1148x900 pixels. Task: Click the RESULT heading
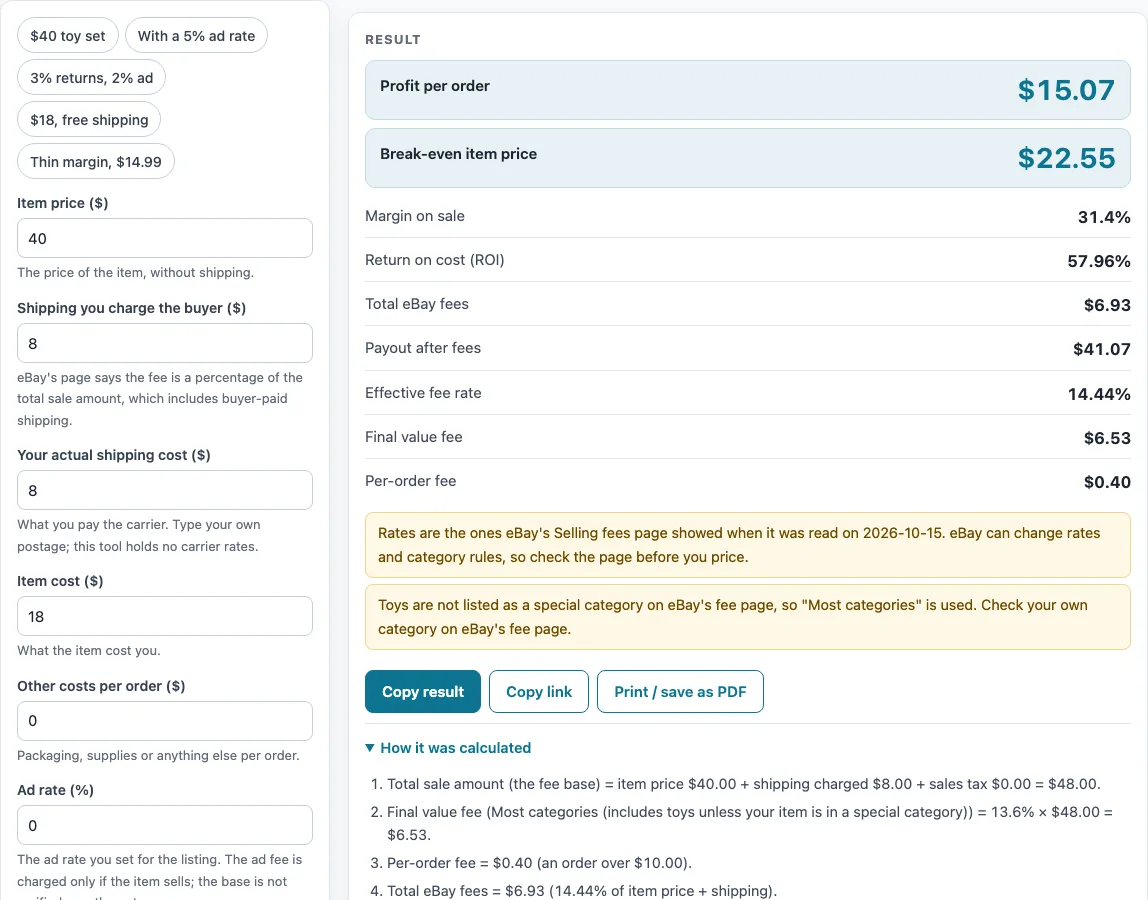pyautogui.click(x=393, y=40)
